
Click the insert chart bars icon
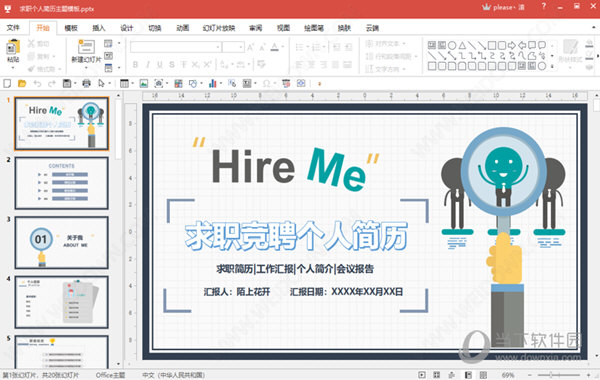(x=213, y=83)
